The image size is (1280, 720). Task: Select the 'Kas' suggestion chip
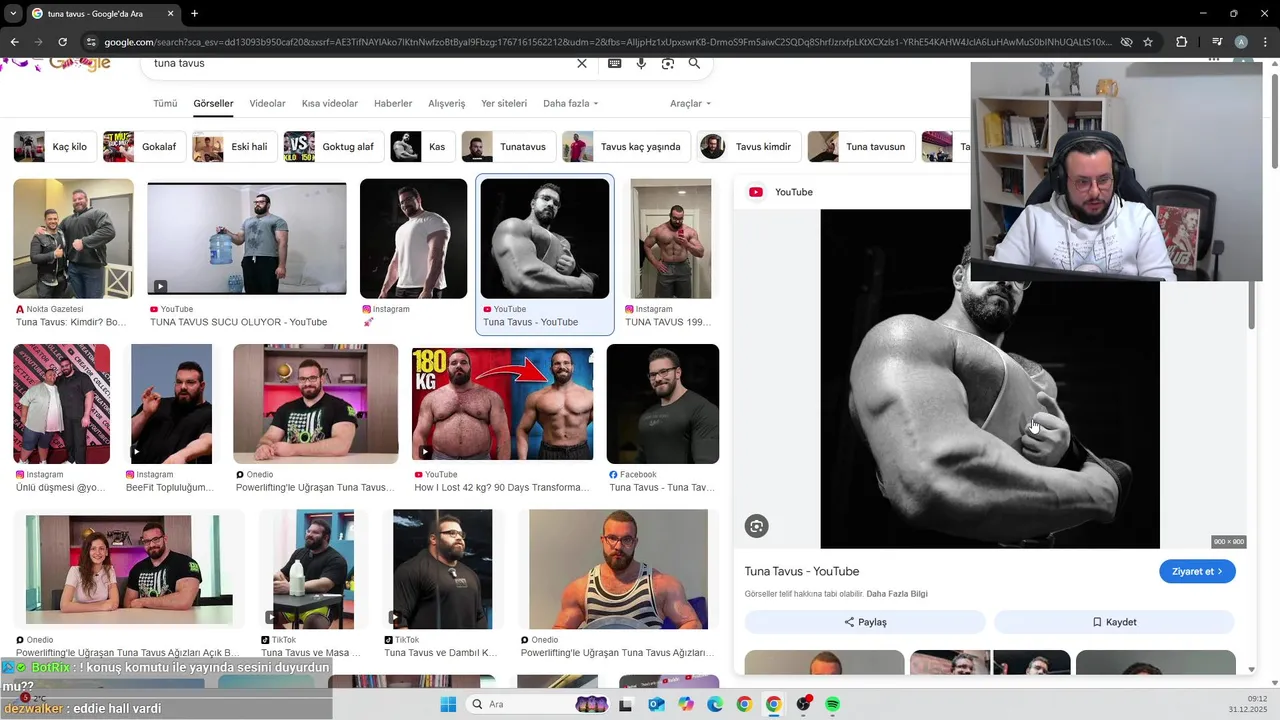pos(423,147)
